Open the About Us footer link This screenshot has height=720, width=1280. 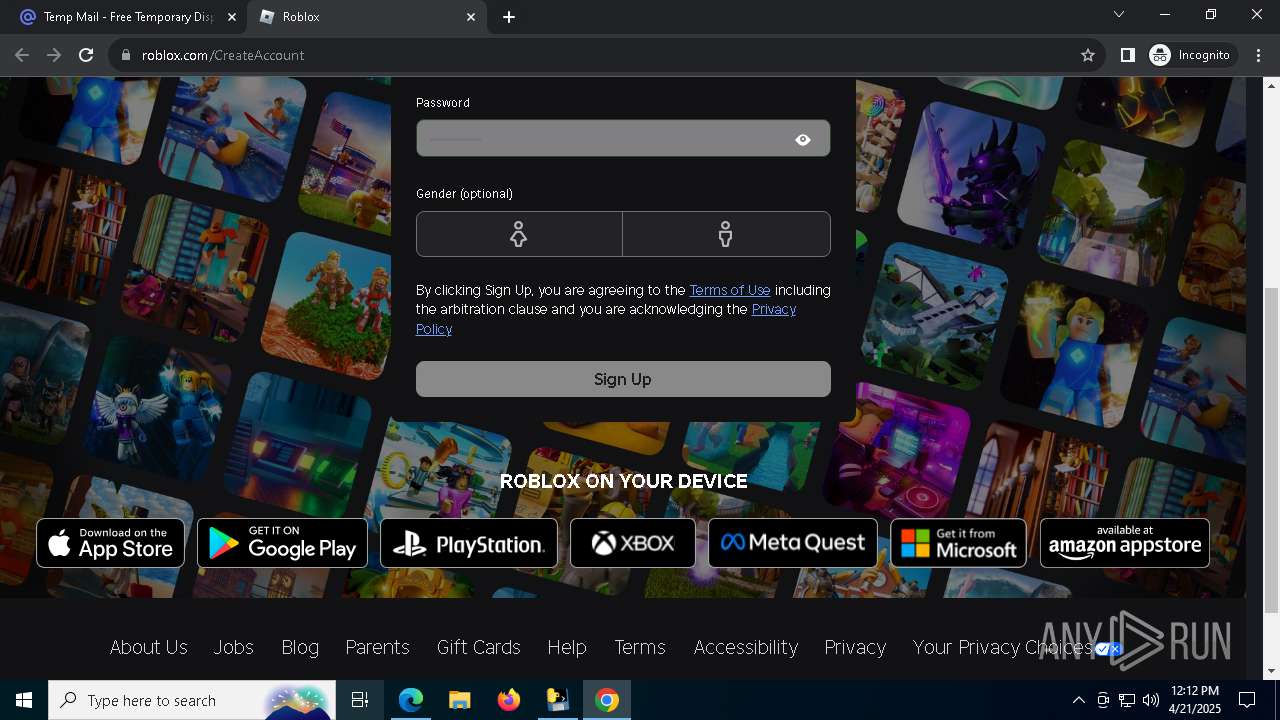point(149,647)
